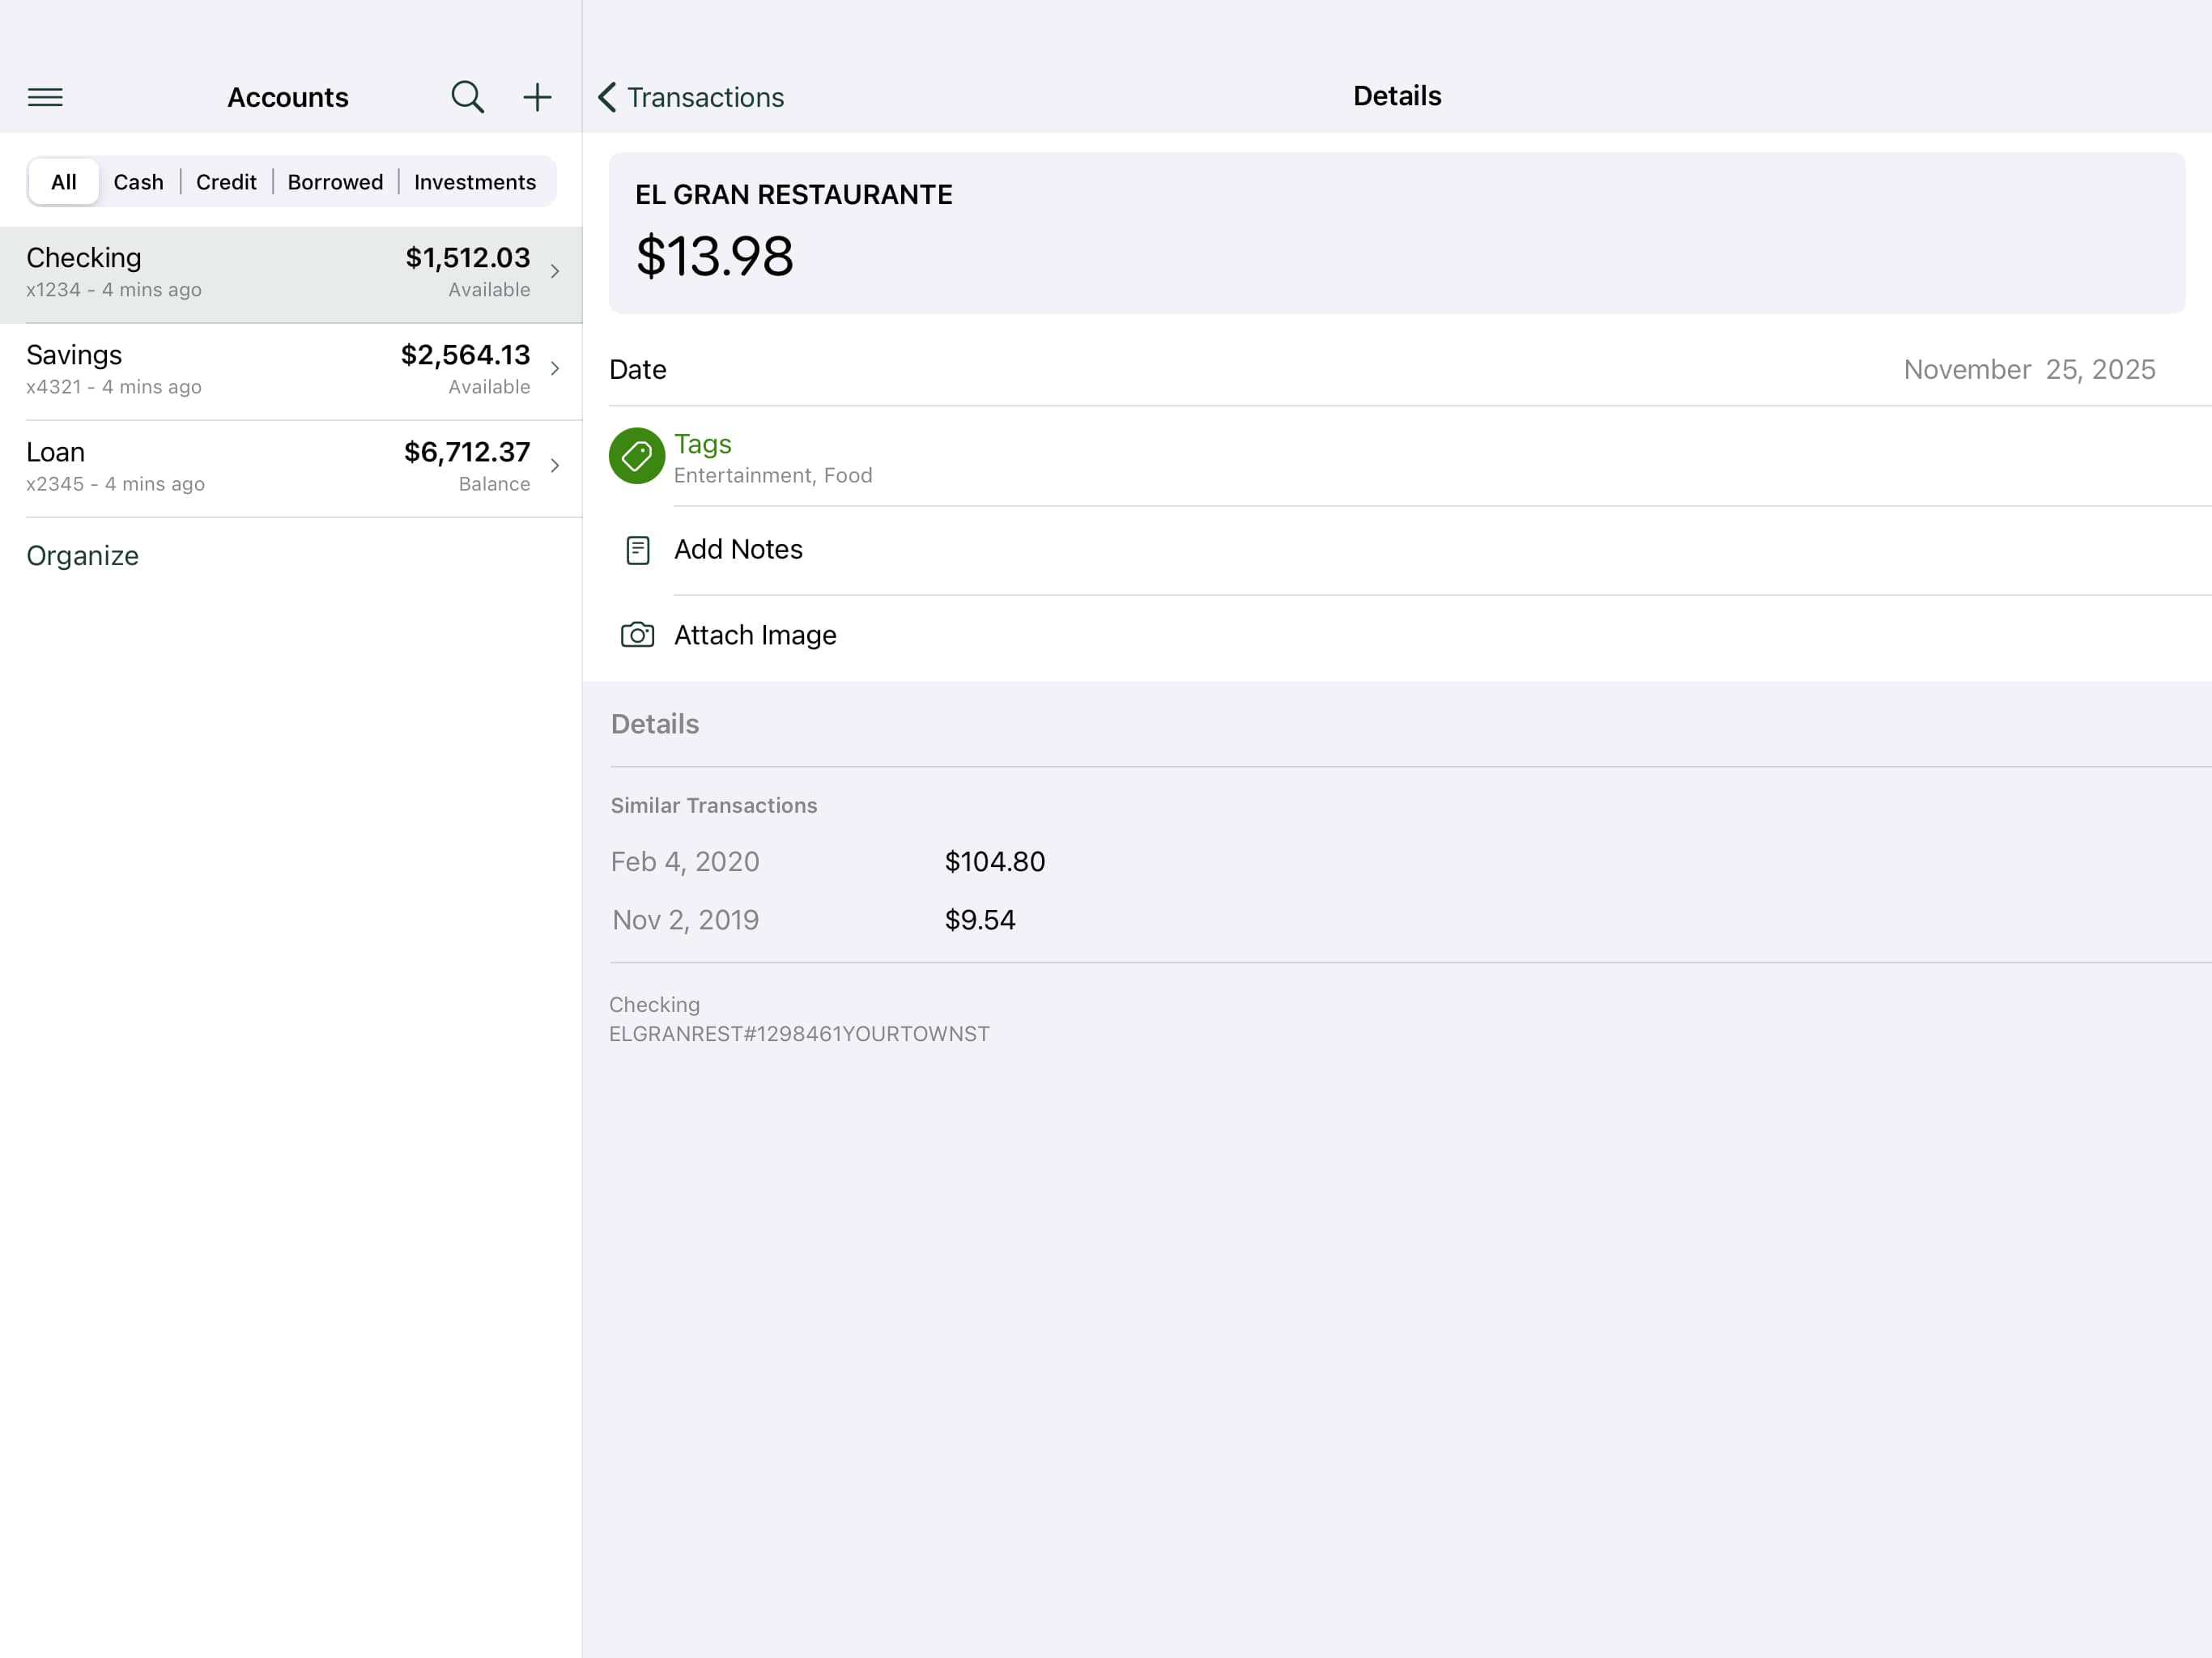Open the Savings account row
This screenshot has width=2212, height=1658.
coord(291,371)
